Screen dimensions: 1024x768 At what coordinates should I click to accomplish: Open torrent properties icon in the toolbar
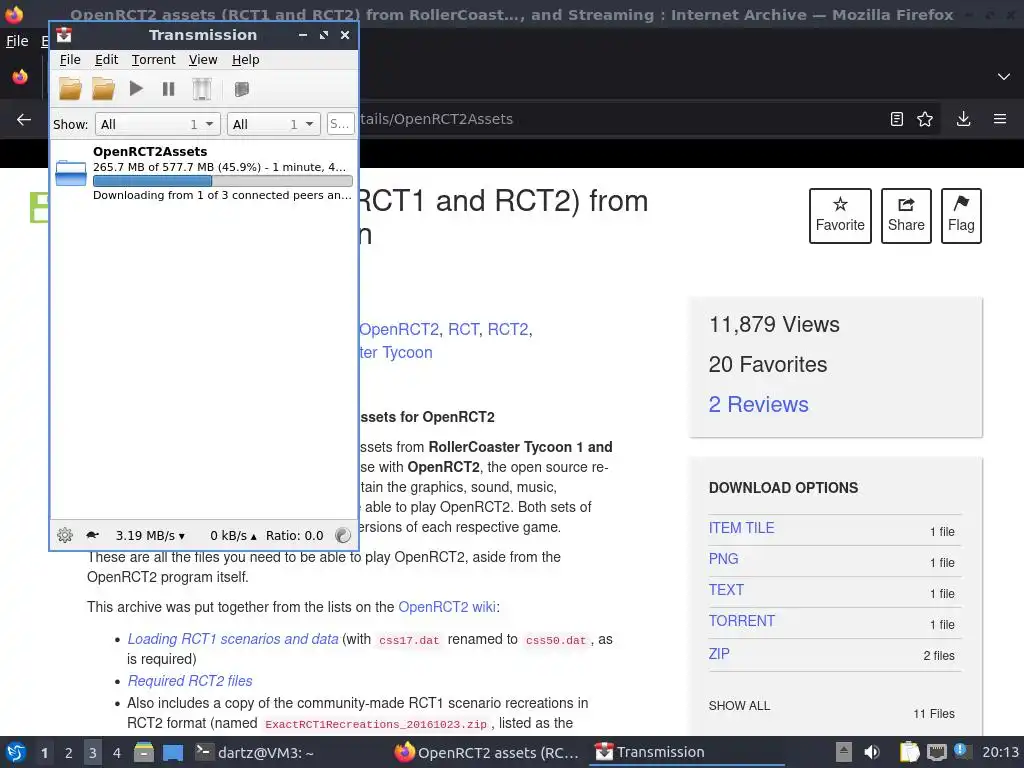242,89
